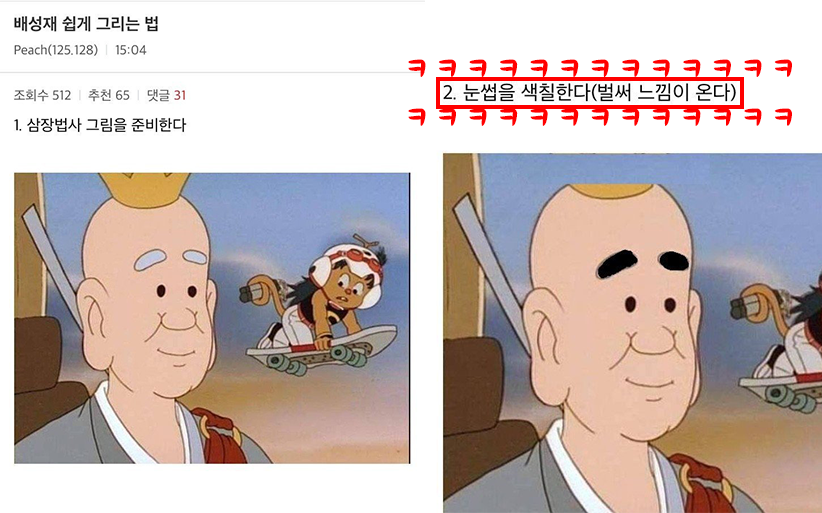Click the 조회수 512 view count
The image size is (822, 513).
42,95
